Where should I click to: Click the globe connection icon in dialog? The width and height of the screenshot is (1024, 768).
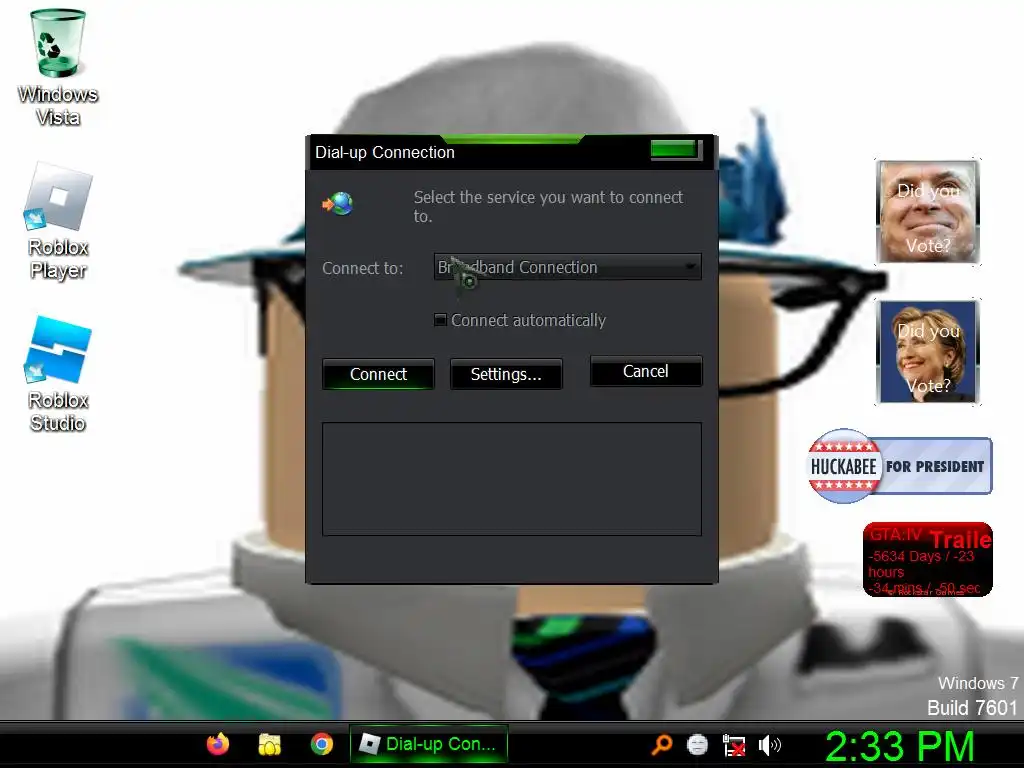tap(338, 204)
